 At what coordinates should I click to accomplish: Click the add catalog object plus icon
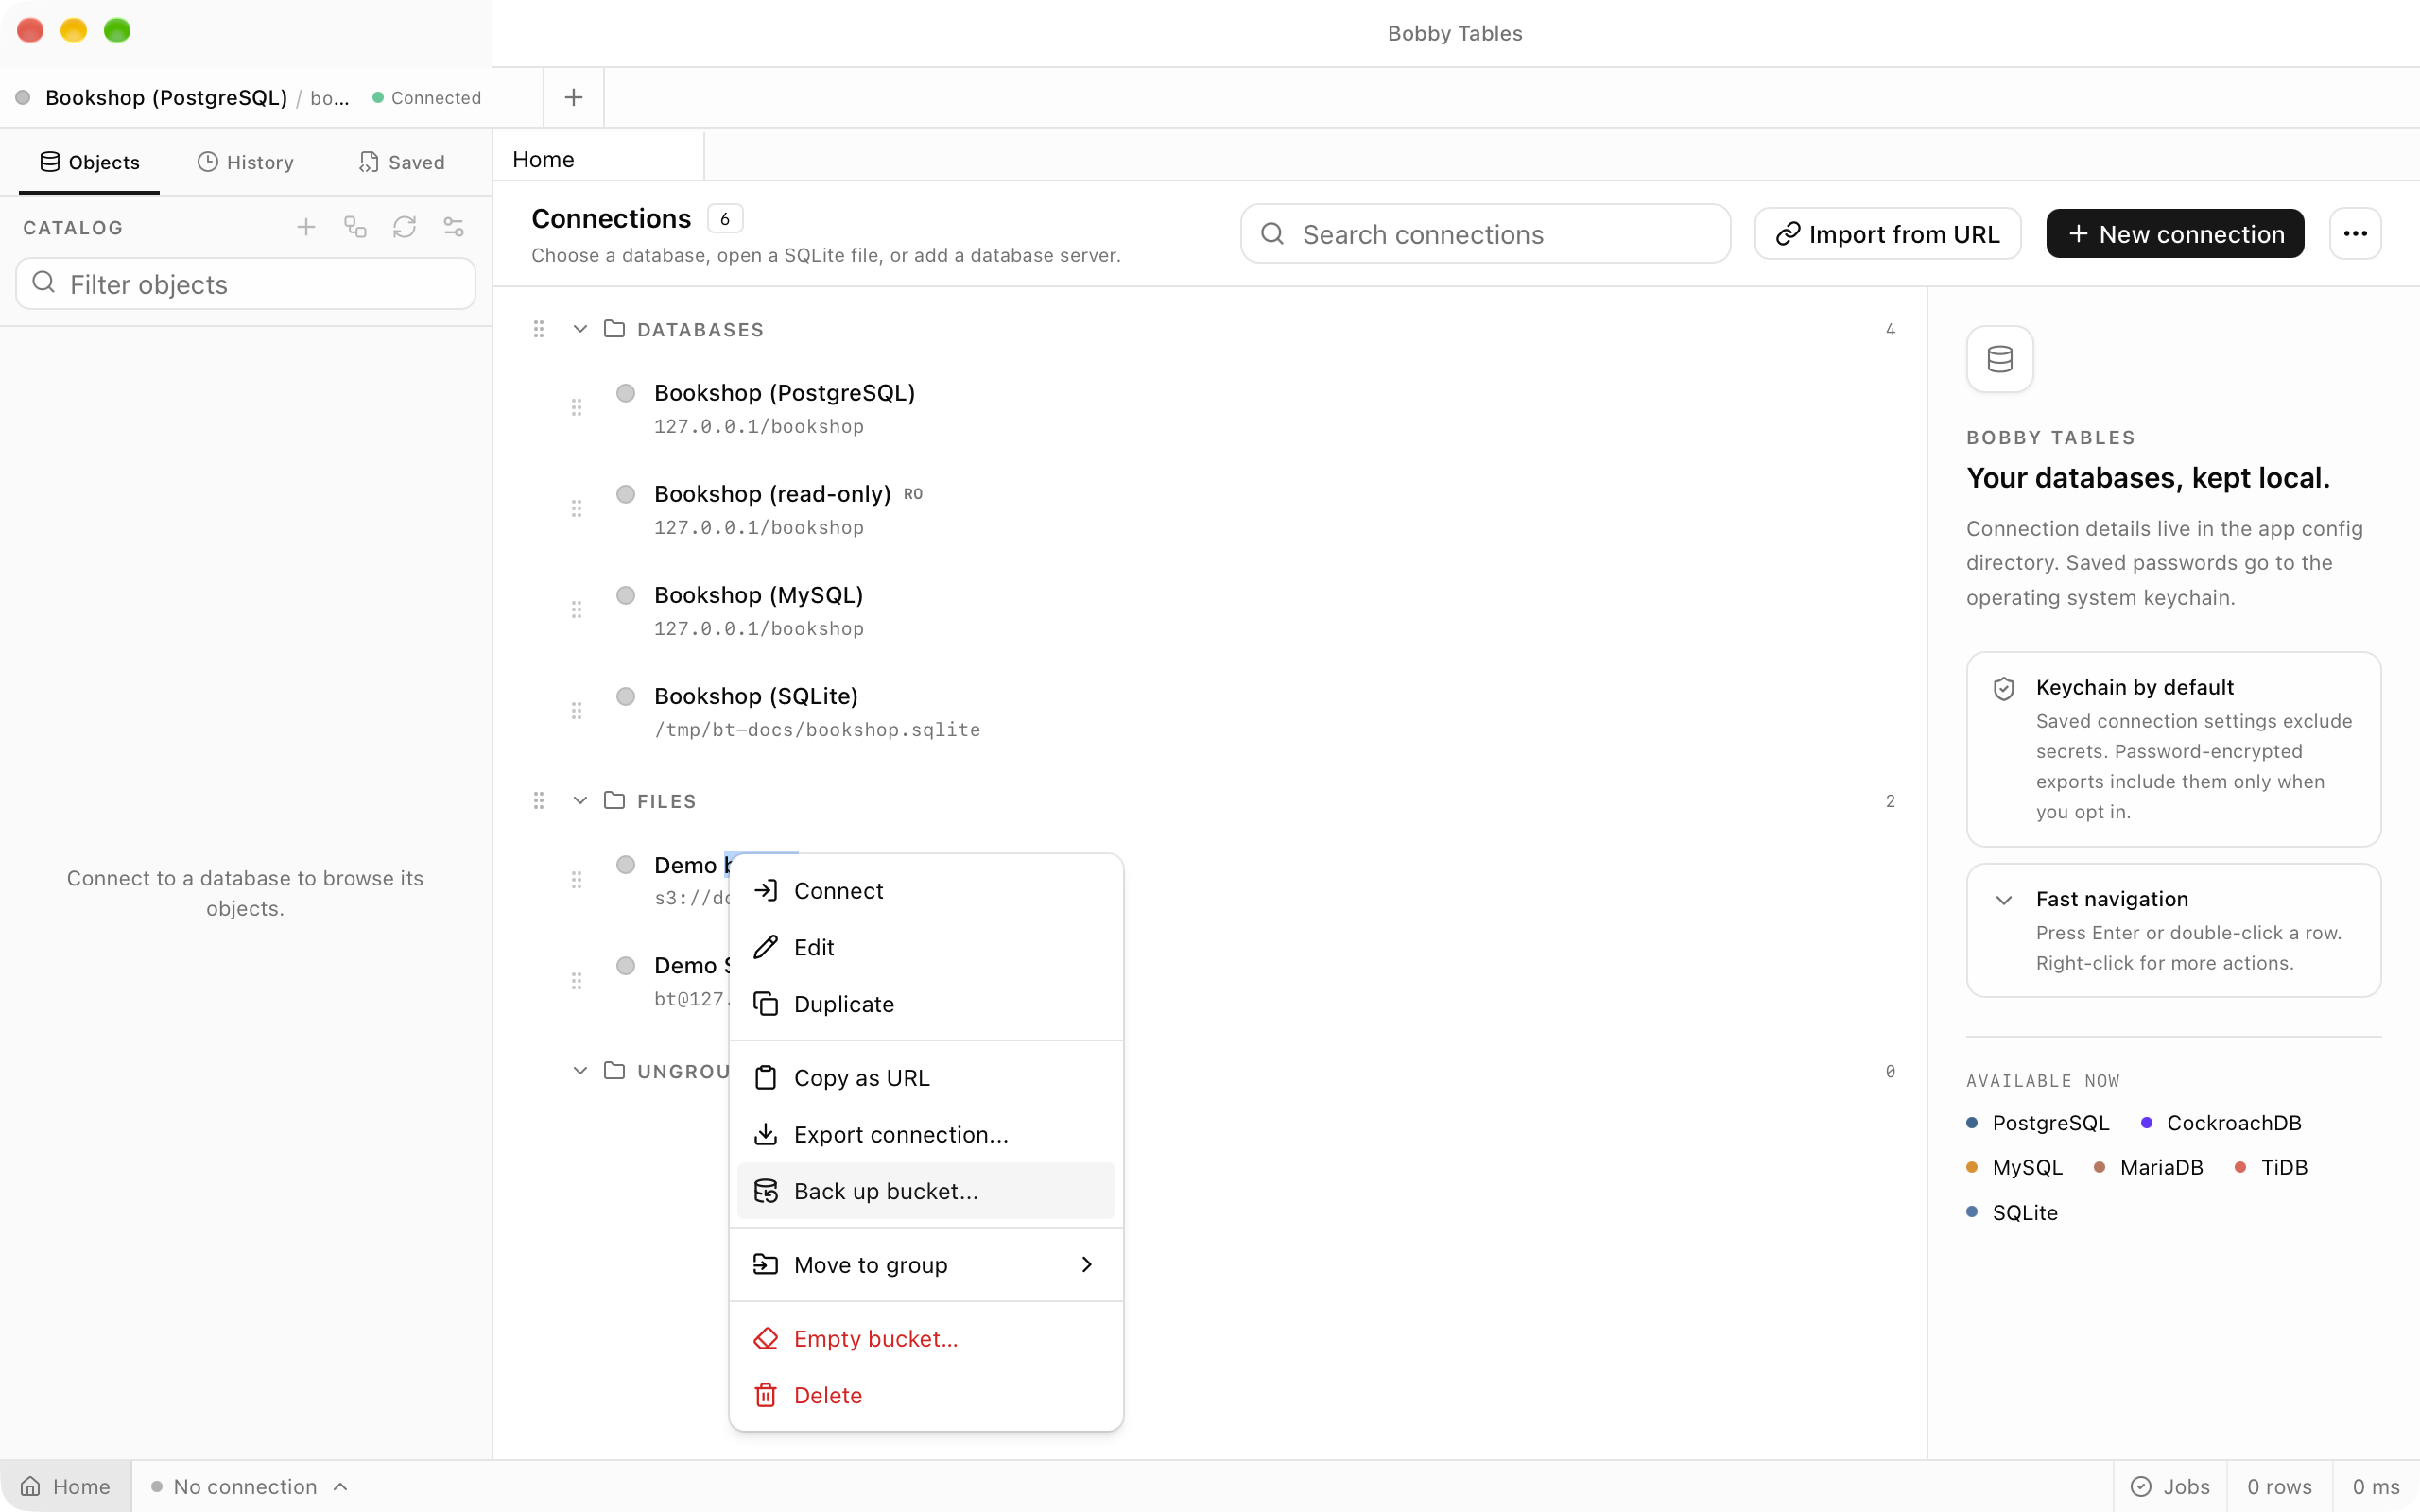306,227
